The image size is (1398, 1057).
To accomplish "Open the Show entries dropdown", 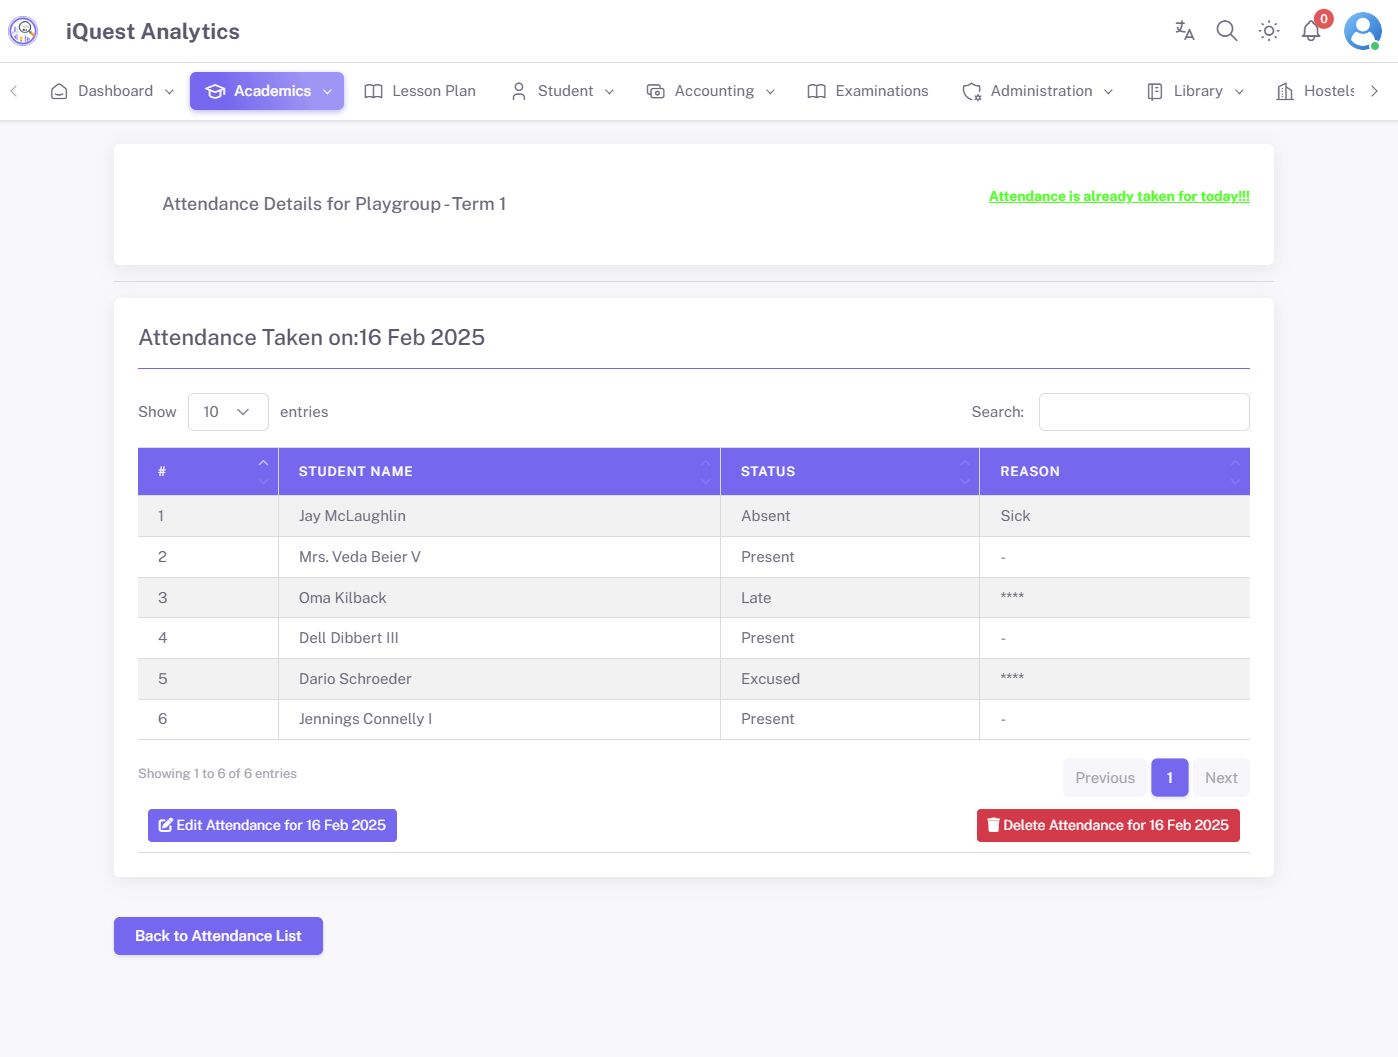I will coord(228,411).
